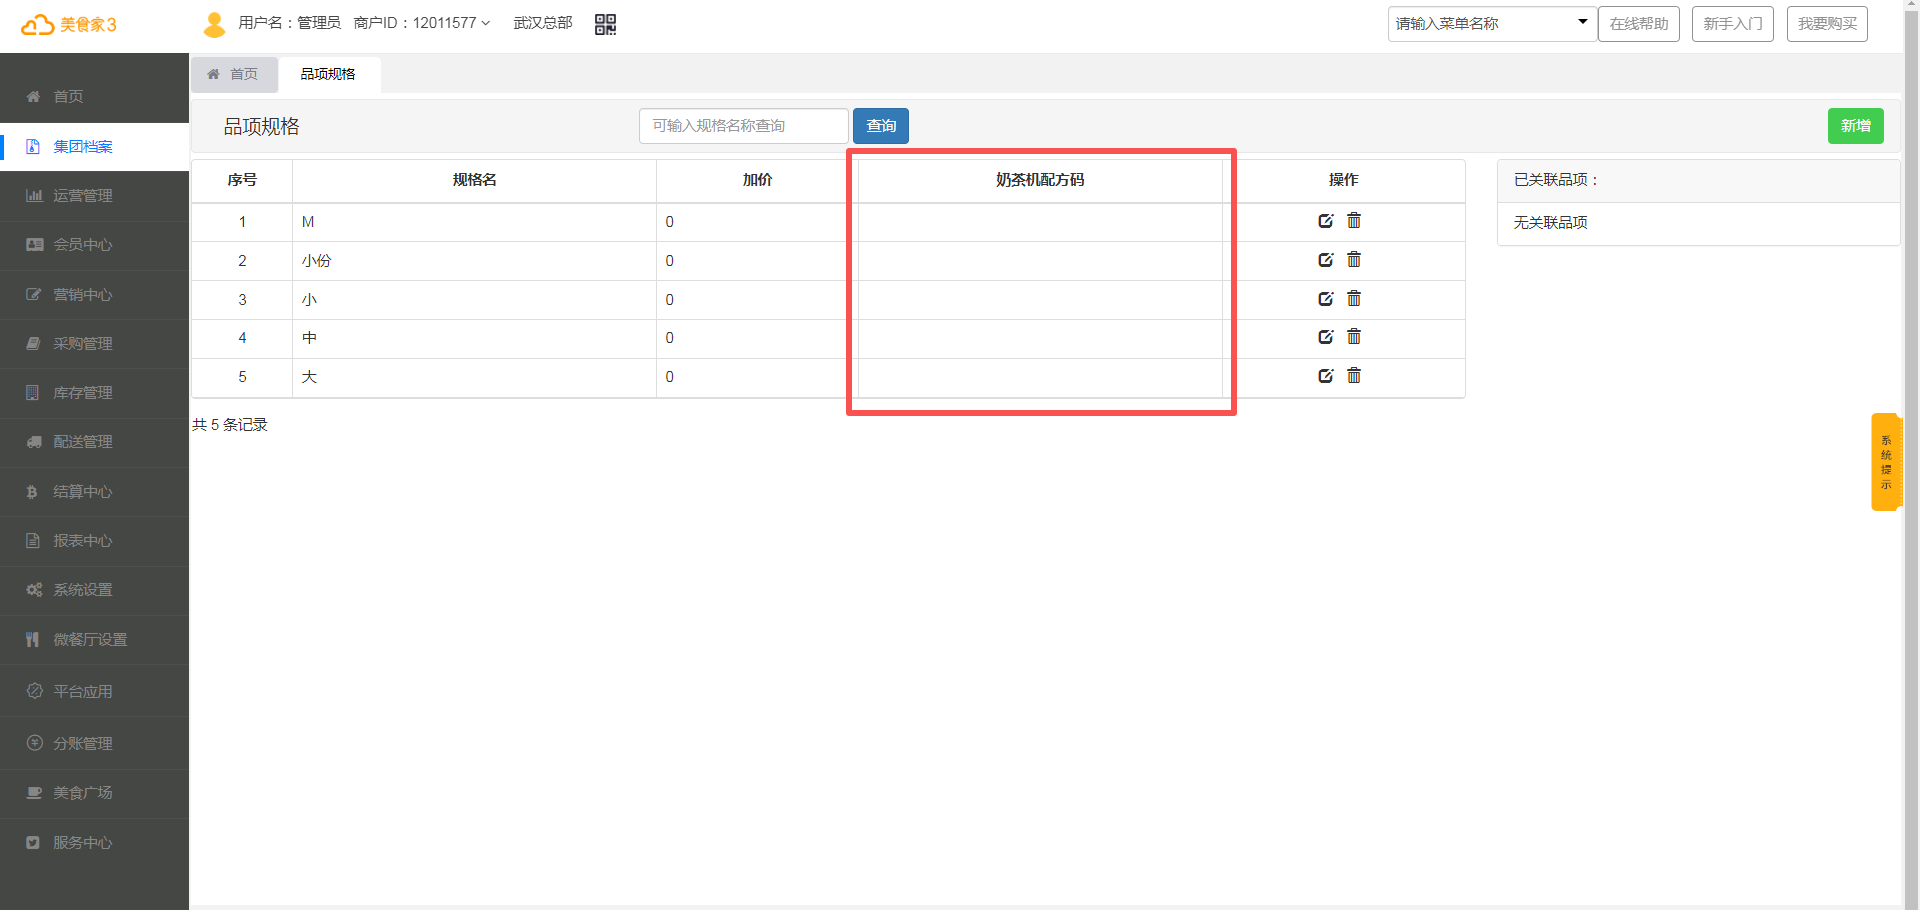Click the blue 查询 button

click(880, 126)
